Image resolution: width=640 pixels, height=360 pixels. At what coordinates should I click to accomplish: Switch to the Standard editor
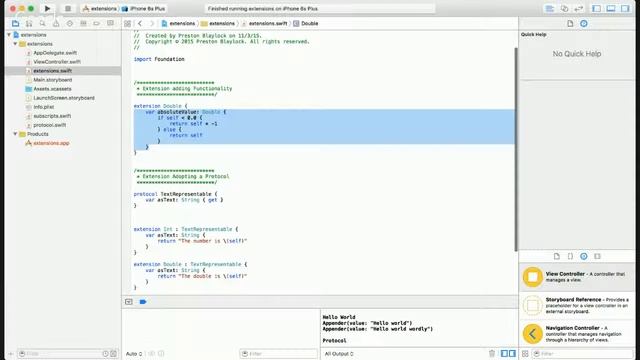[x=550, y=9]
